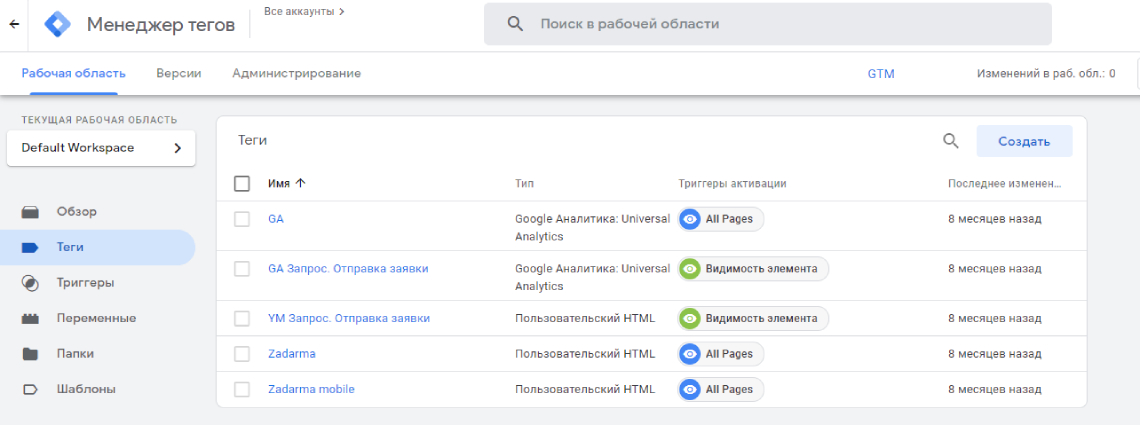Image resolution: width=1140 pixels, height=425 pixels.
Task: Click green eye icon in GA Запрос row
Action: coord(689,269)
